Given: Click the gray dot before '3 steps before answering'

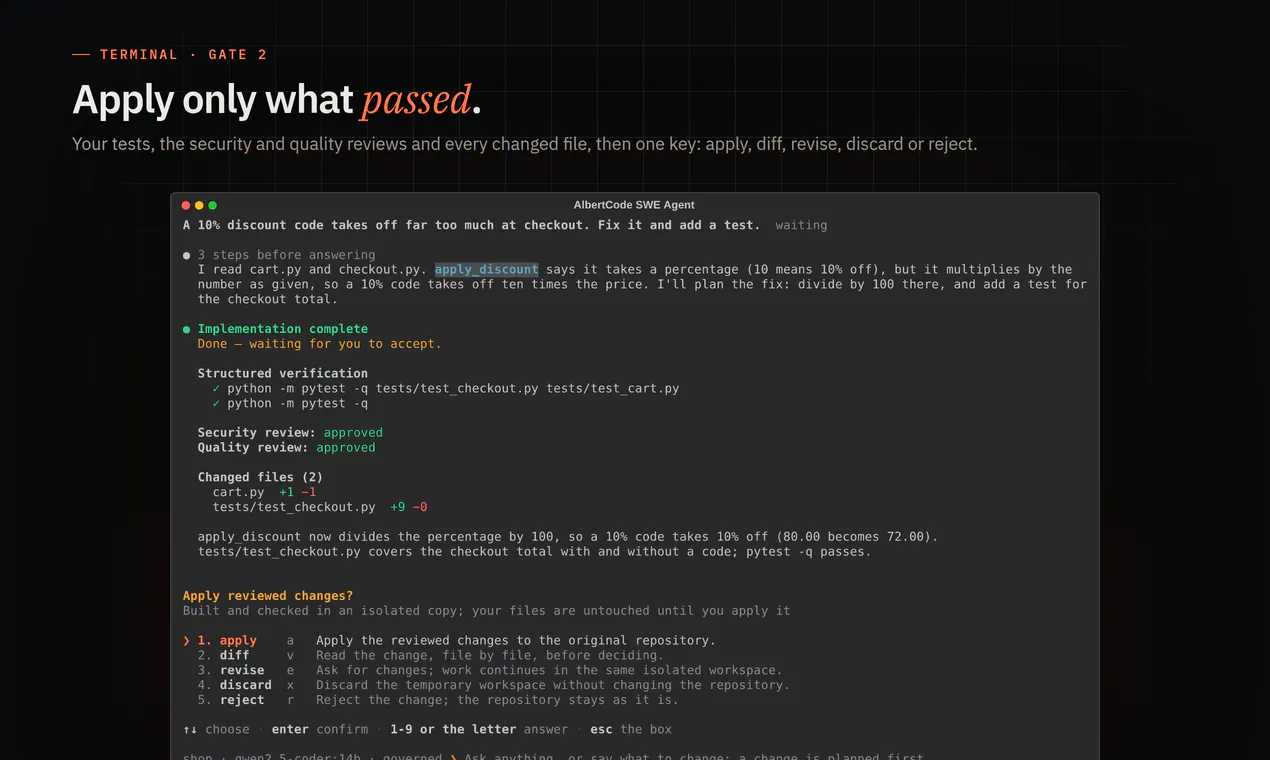Looking at the screenshot, I should pyautogui.click(x=186, y=255).
